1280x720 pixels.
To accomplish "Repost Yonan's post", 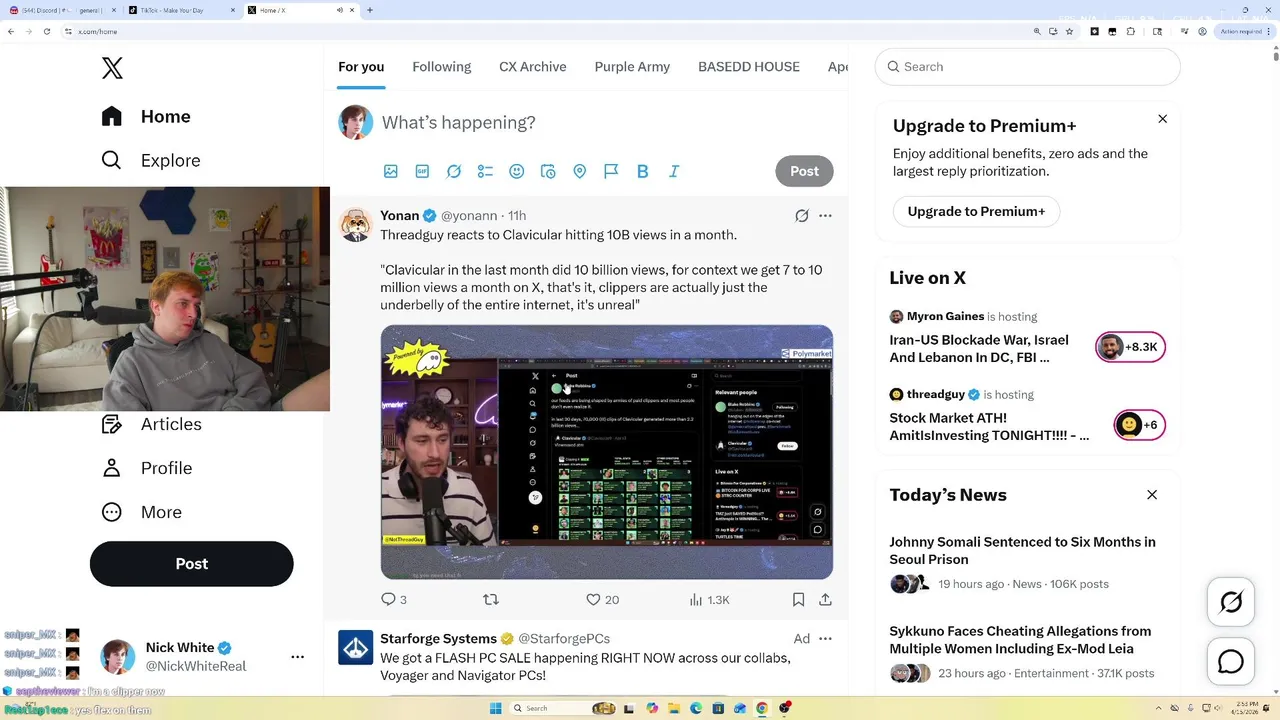I will pyautogui.click(x=491, y=599).
